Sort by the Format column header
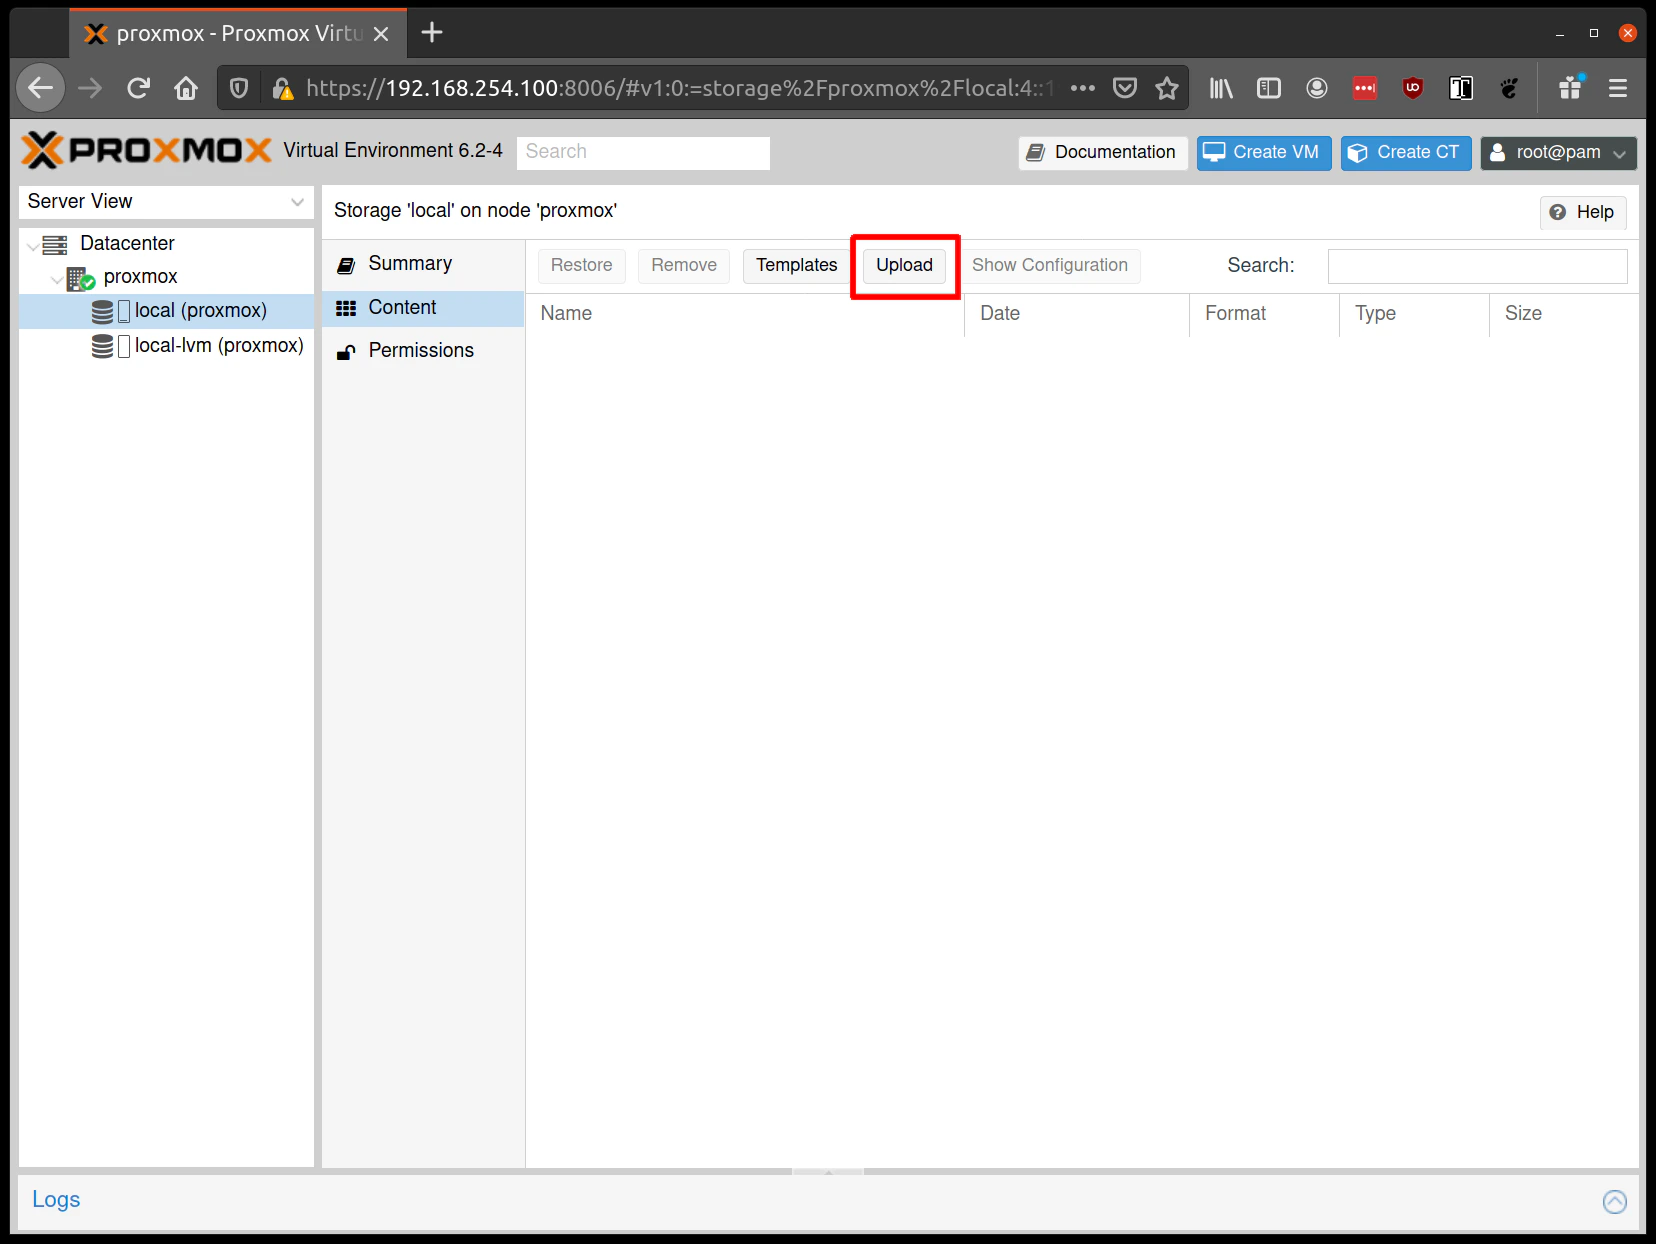The height and width of the screenshot is (1244, 1656). pyautogui.click(x=1264, y=314)
